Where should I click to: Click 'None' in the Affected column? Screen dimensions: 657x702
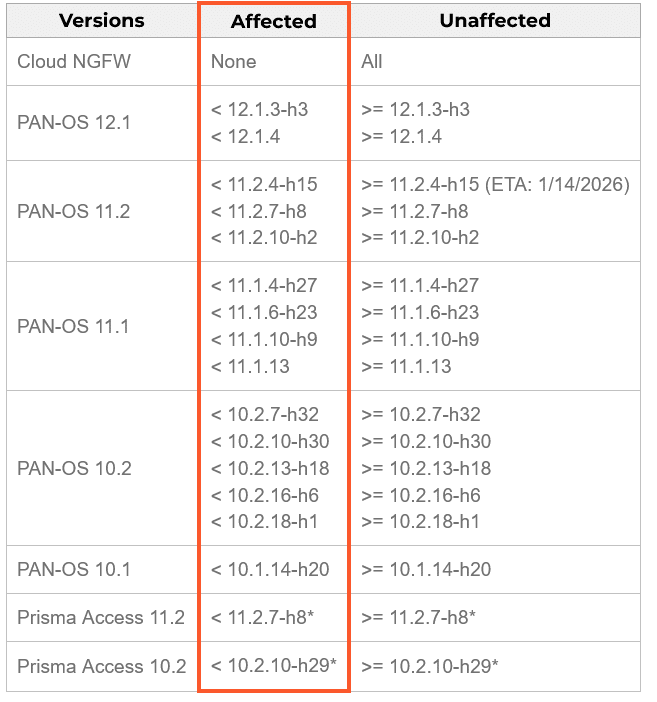click(x=233, y=62)
